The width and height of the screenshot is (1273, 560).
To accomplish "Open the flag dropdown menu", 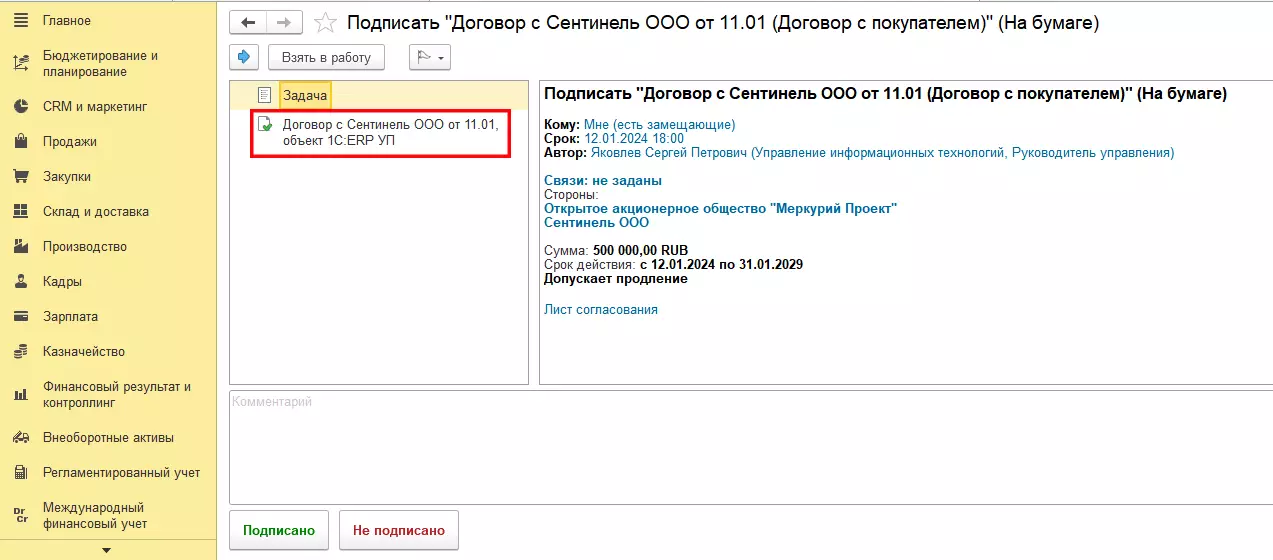I will coord(430,57).
